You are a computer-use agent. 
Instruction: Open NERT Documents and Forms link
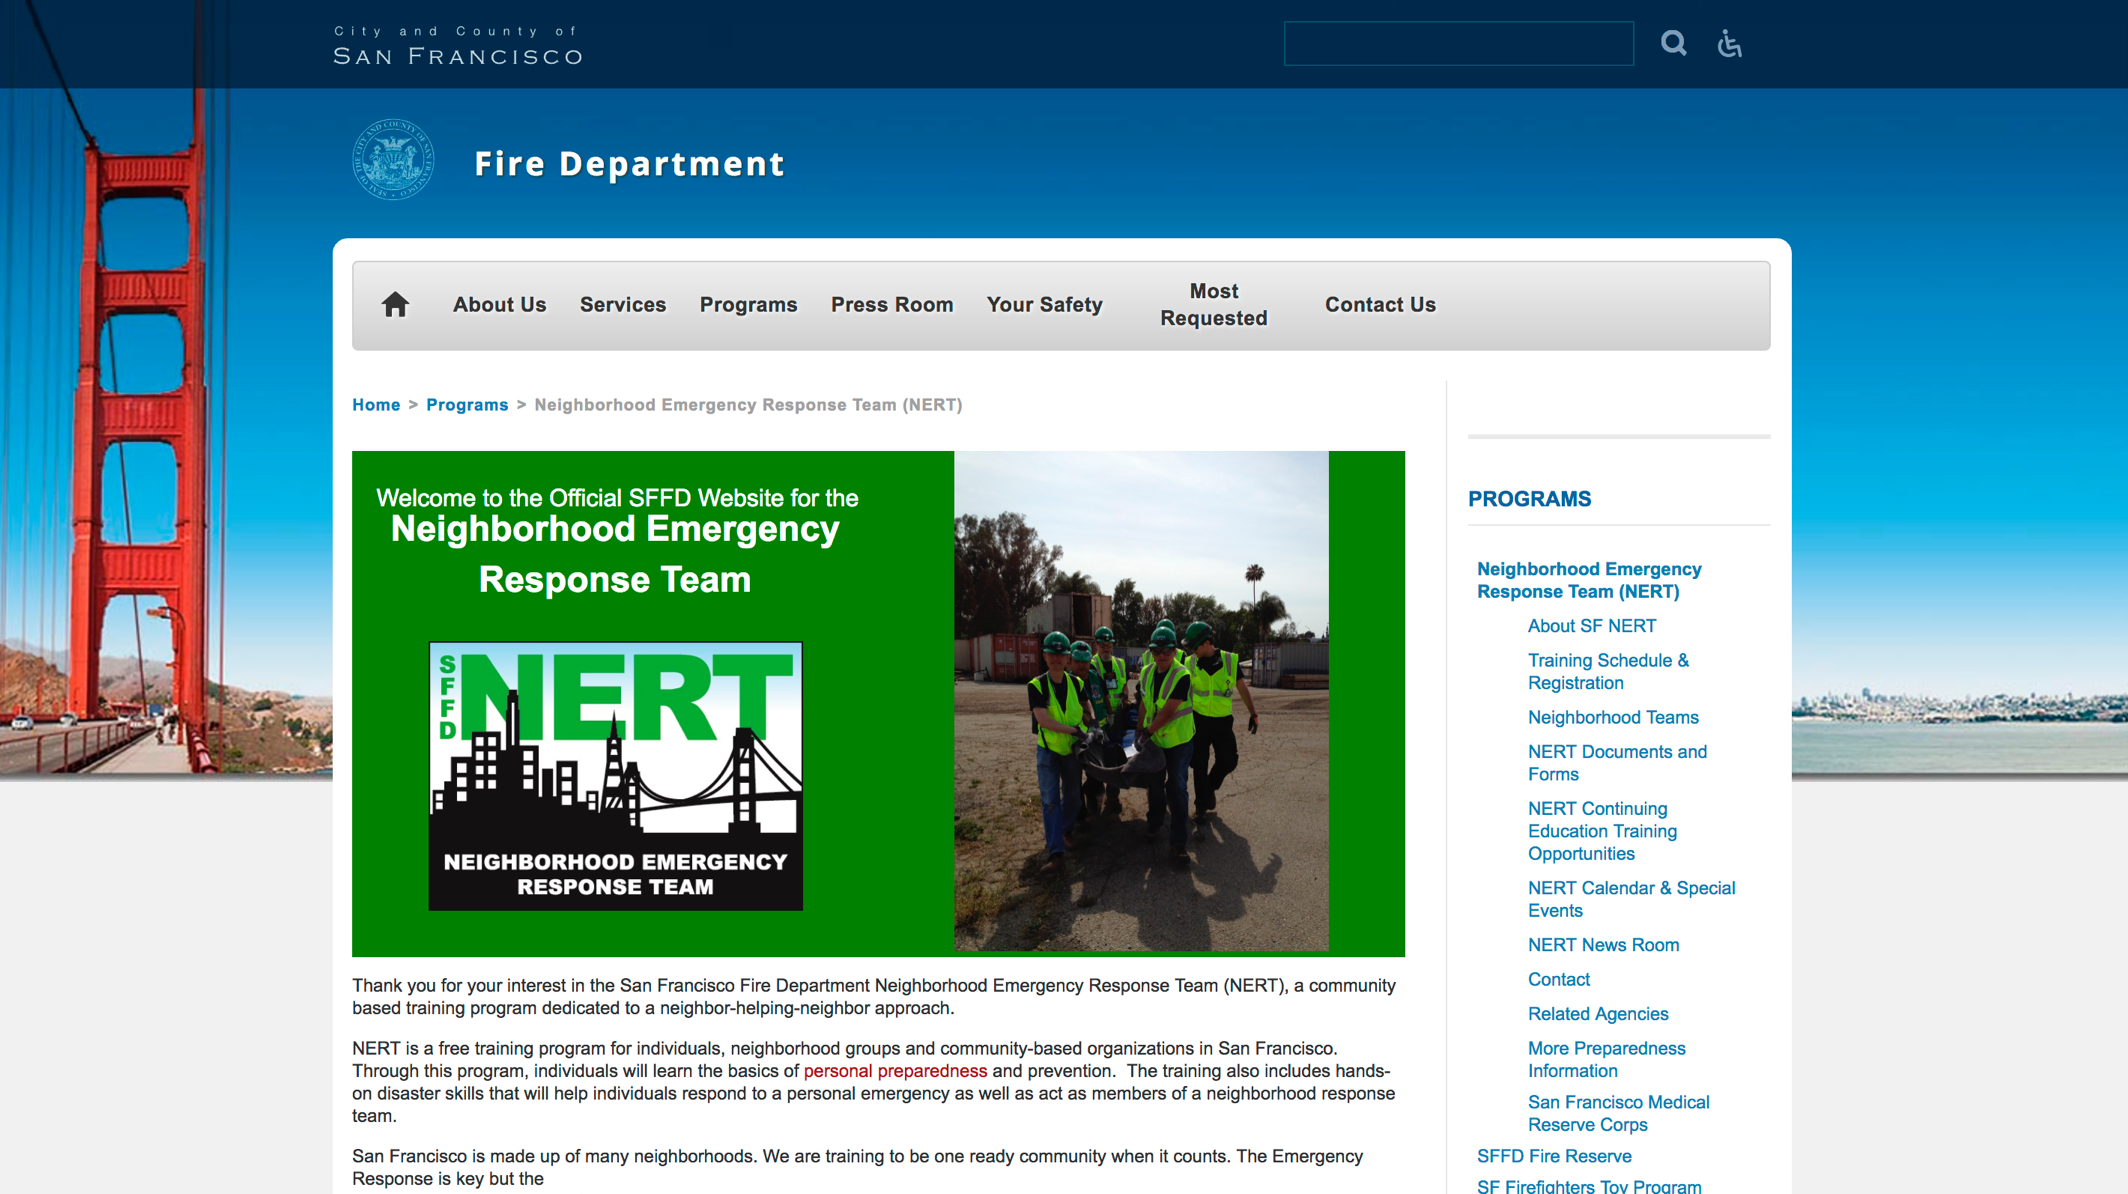coord(1617,763)
